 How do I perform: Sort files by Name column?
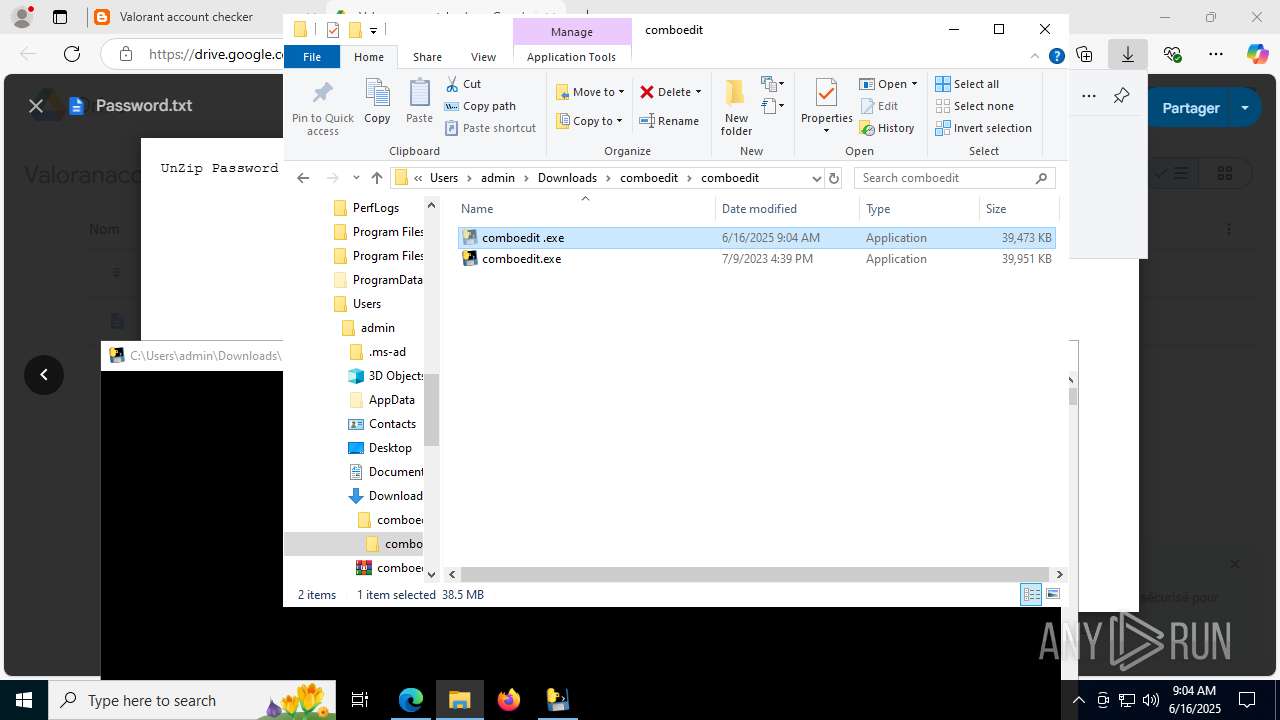[585, 209]
